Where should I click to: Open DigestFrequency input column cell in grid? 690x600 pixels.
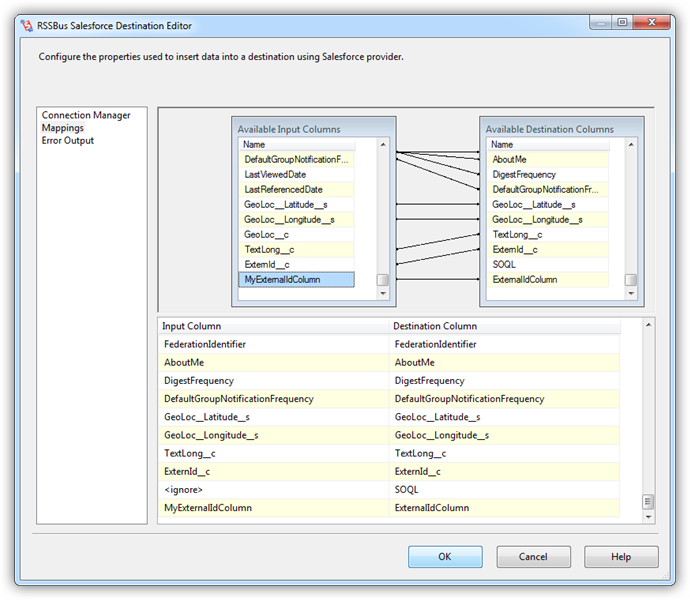click(x=274, y=381)
